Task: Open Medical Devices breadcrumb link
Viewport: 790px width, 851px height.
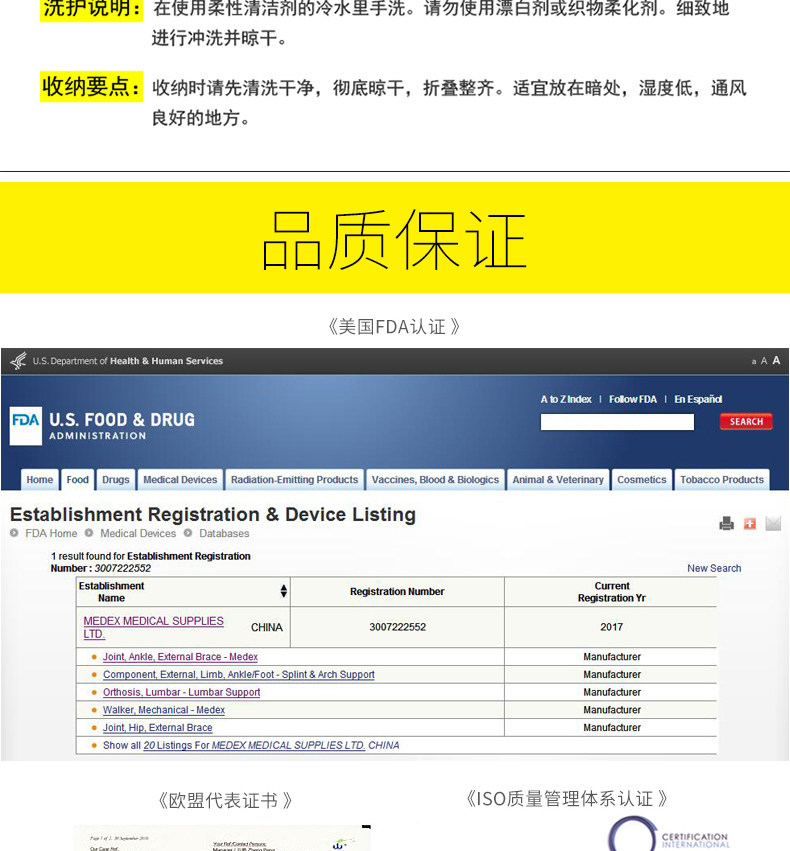Action: click(x=138, y=534)
